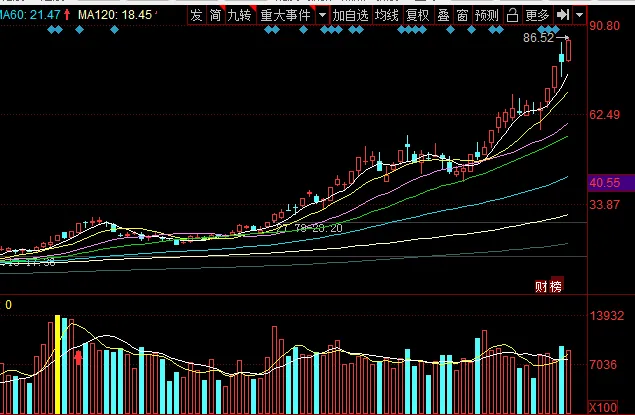Toggle the 均线 moving average lines
The height and width of the screenshot is (415, 635).
(x=386, y=15)
